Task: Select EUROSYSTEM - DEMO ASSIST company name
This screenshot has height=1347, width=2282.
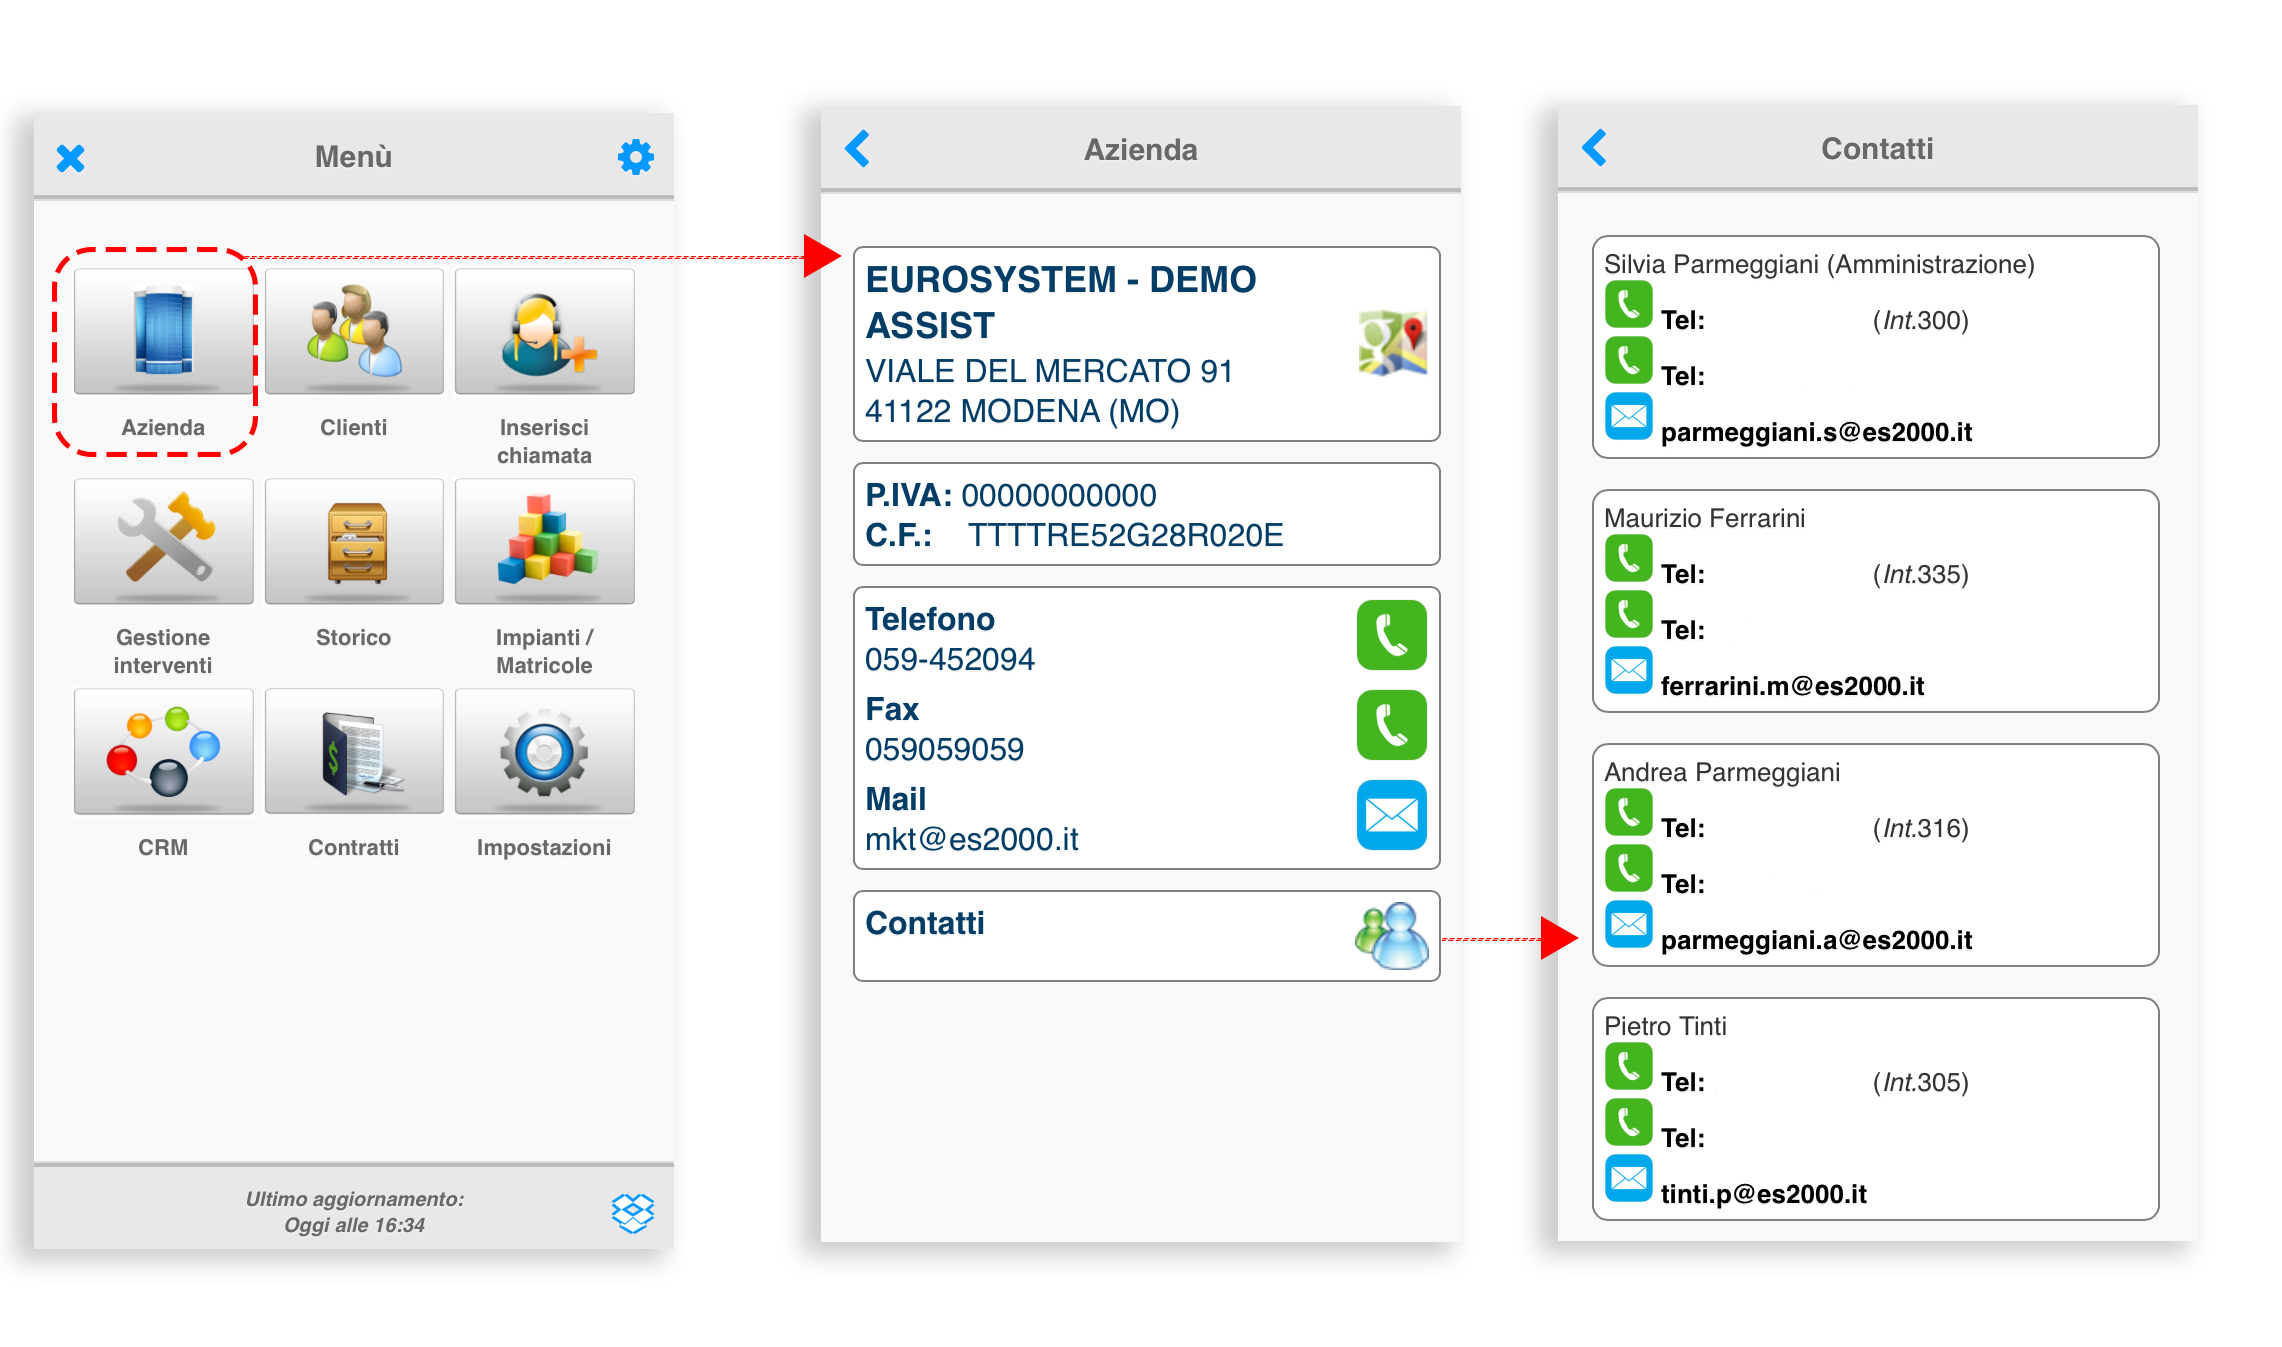Action: tap(1060, 302)
